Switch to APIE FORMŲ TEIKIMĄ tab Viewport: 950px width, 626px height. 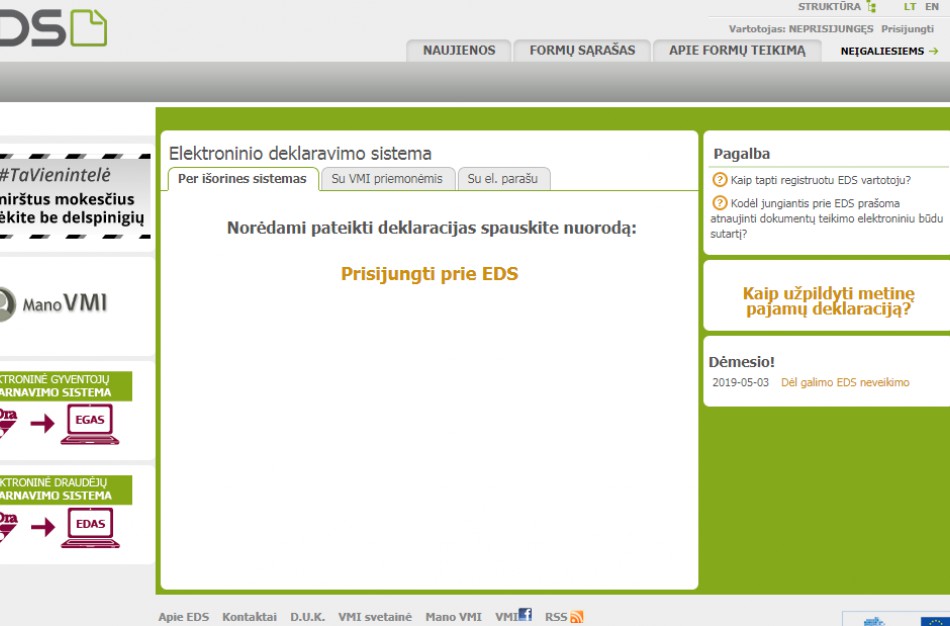tap(736, 50)
